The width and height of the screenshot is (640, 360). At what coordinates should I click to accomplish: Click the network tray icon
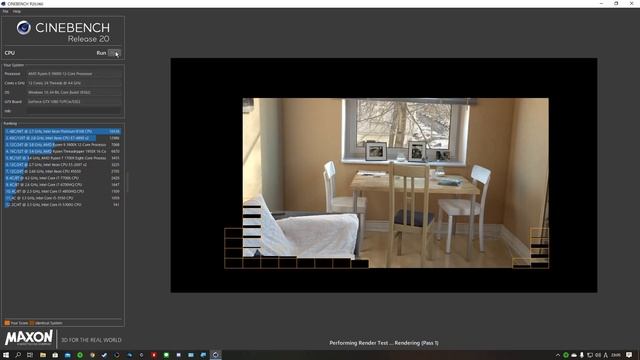[590, 355]
